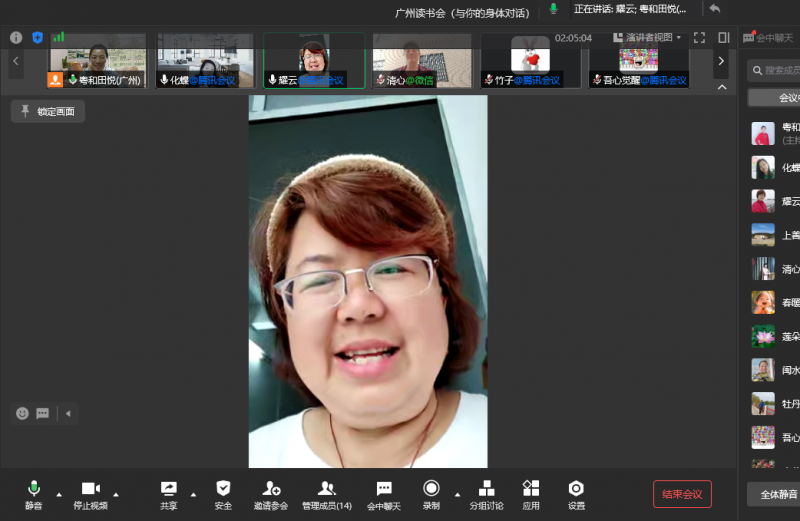
Task: Switch to the 会中聊天 tab in side panel
Action: click(x=770, y=37)
